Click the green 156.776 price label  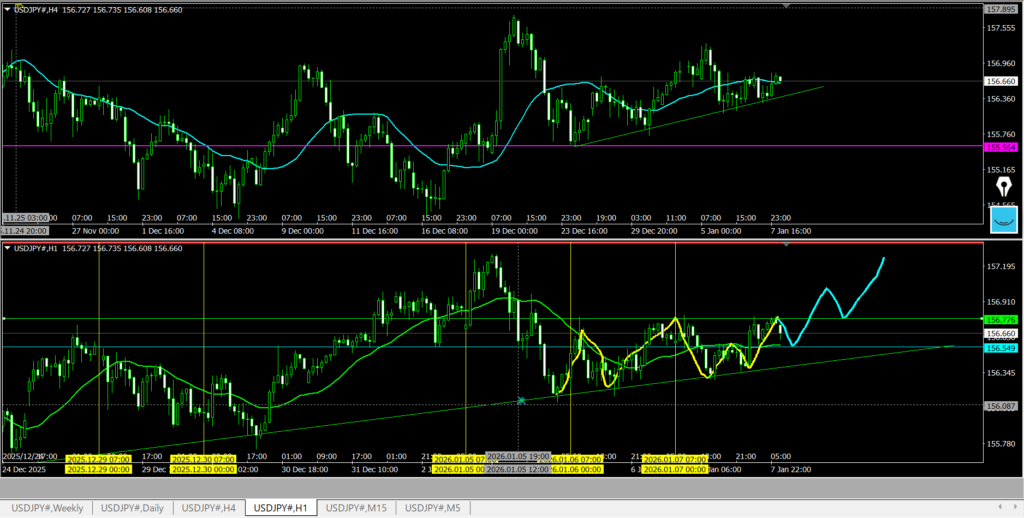pyautogui.click(x=1001, y=319)
